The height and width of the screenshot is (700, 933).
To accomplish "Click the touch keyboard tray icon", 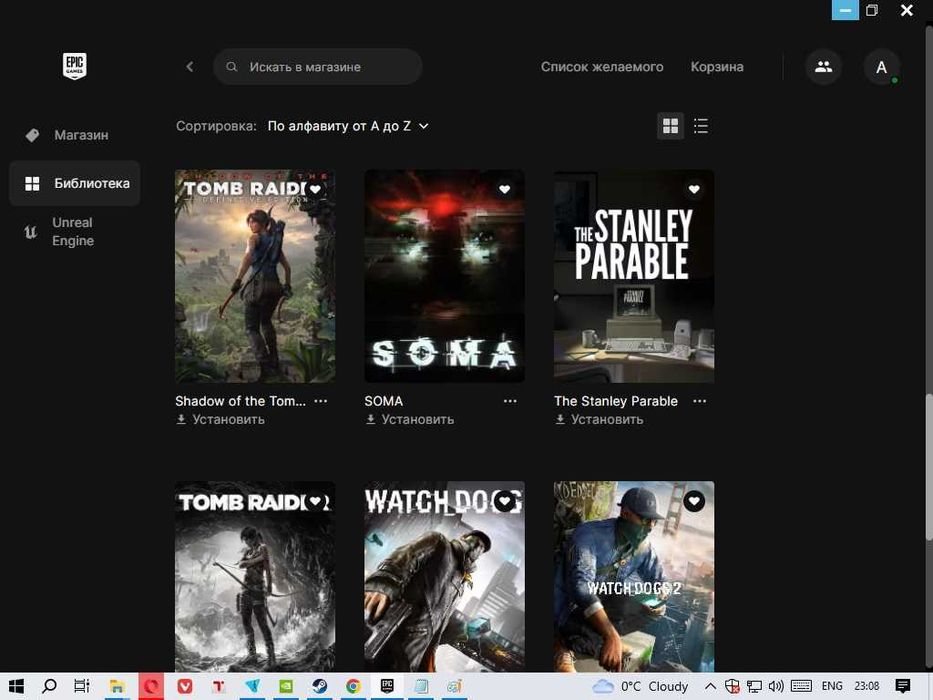I will pyautogui.click(x=801, y=686).
